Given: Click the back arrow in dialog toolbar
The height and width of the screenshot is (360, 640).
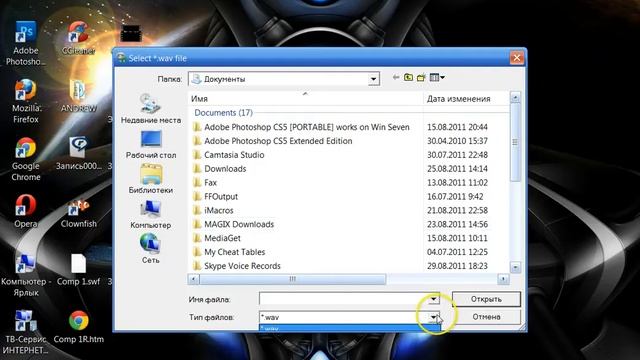Looking at the screenshot, I should (396, 77).
